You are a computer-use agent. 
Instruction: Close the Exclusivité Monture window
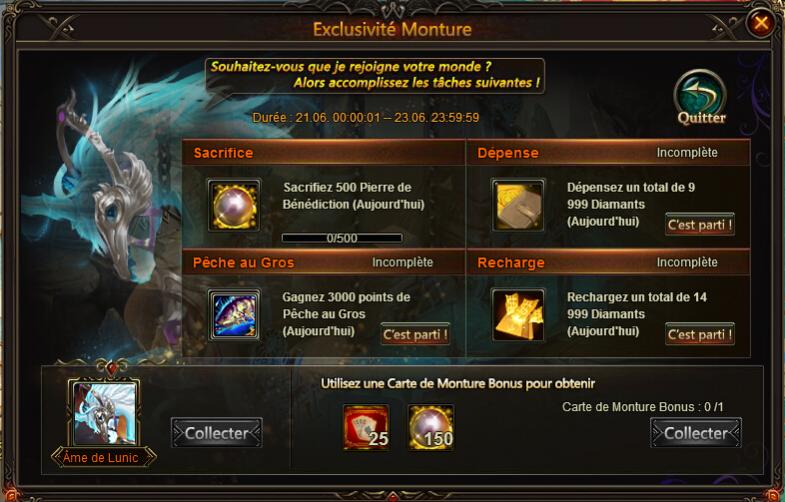click(x=760, y=23)
